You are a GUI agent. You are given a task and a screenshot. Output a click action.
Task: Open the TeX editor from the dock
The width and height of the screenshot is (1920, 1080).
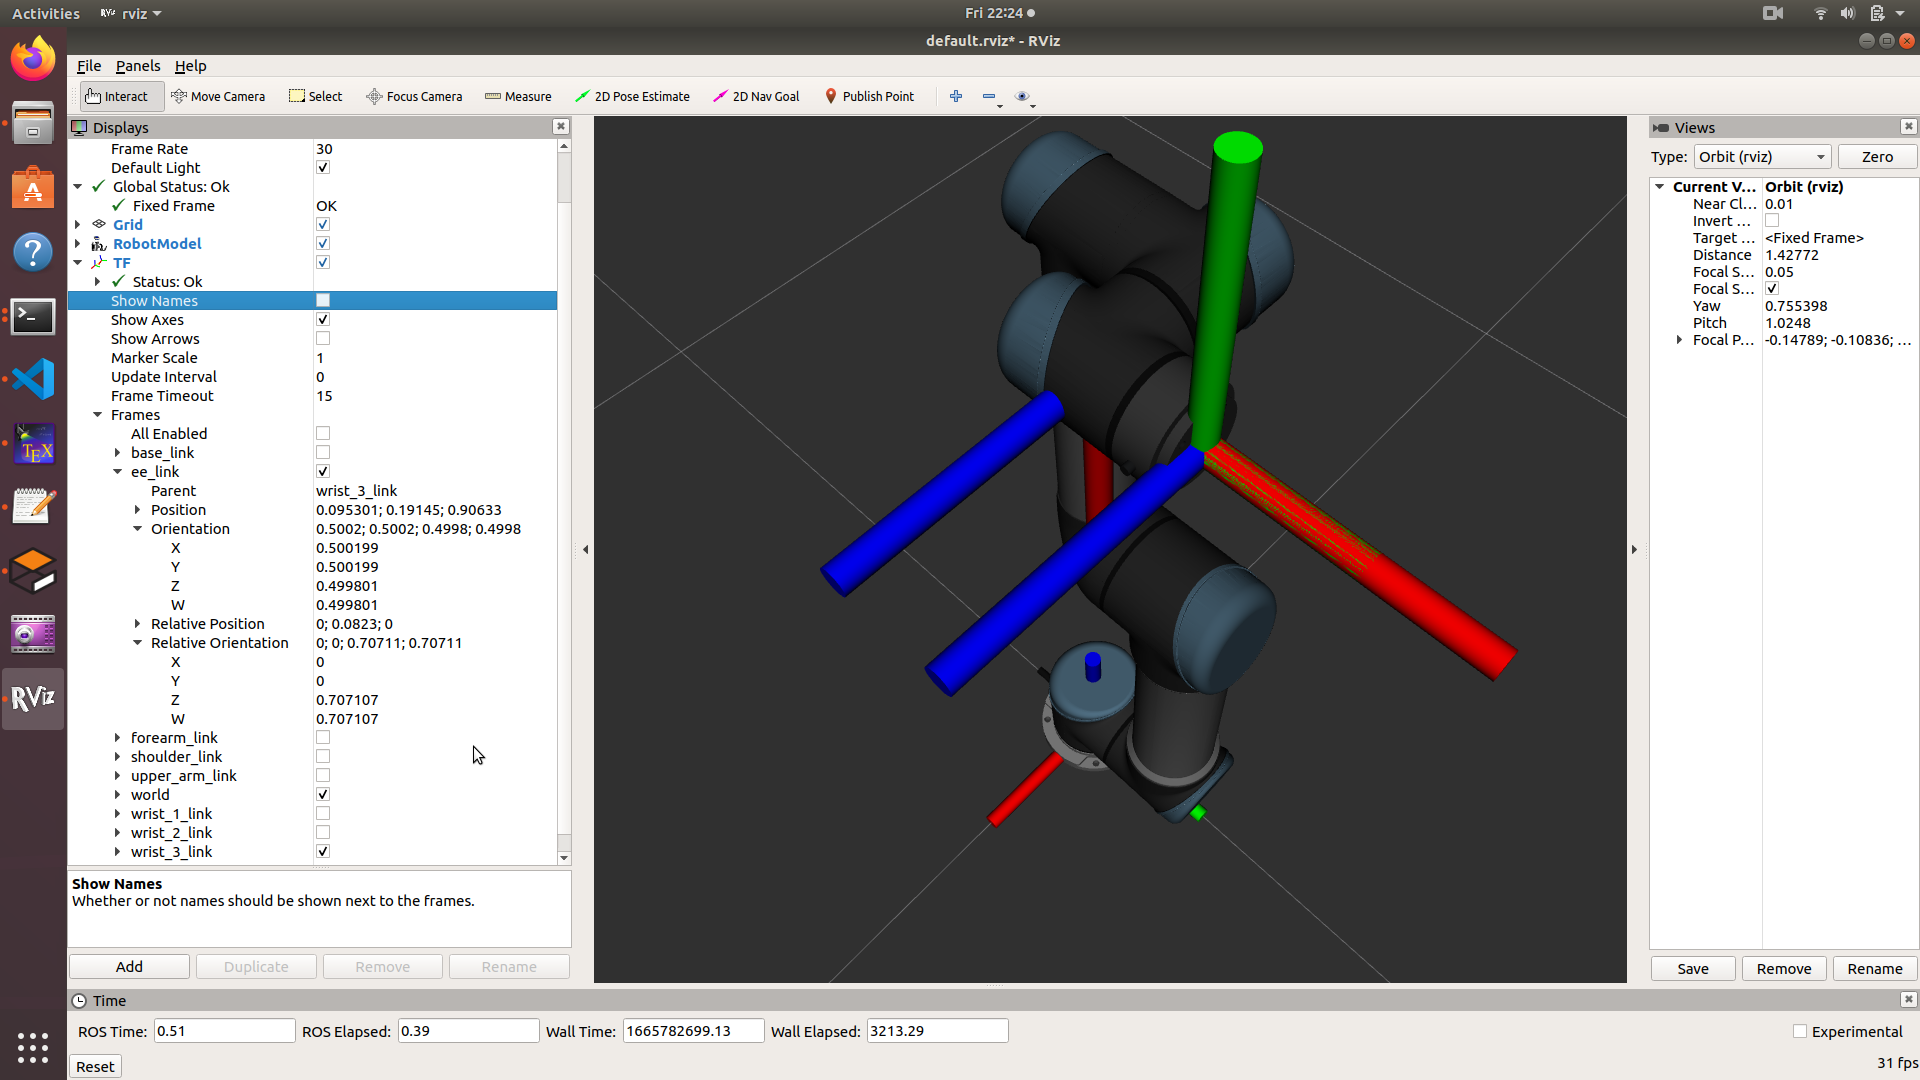33,444
